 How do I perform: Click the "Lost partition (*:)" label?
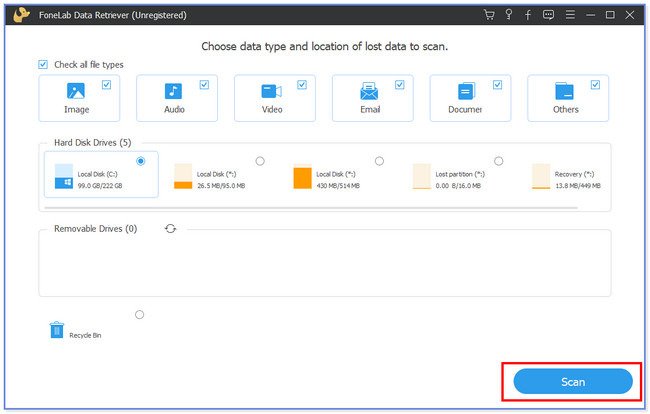(460, 174)
